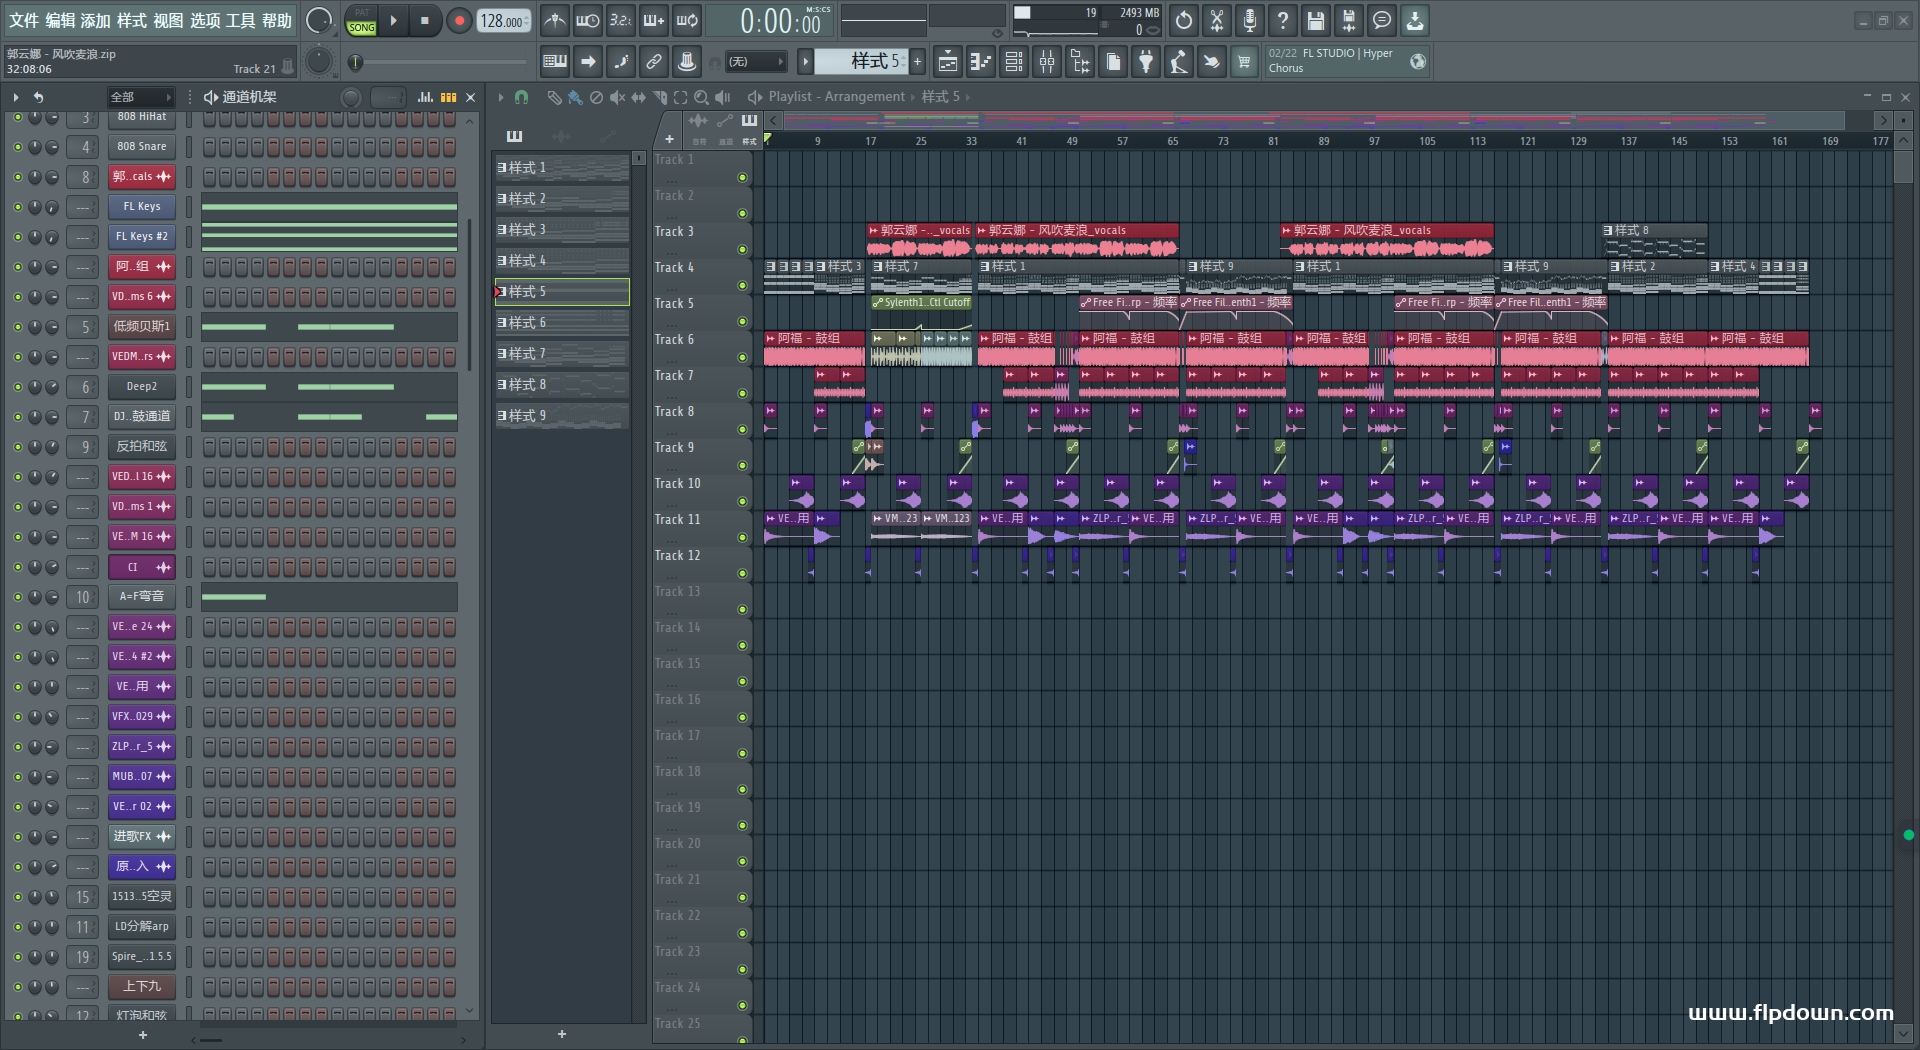The height and width of the screenshot is (1050, 1920).
Task: Toggle wait for input to start playing
Action: tap(588, 20)
